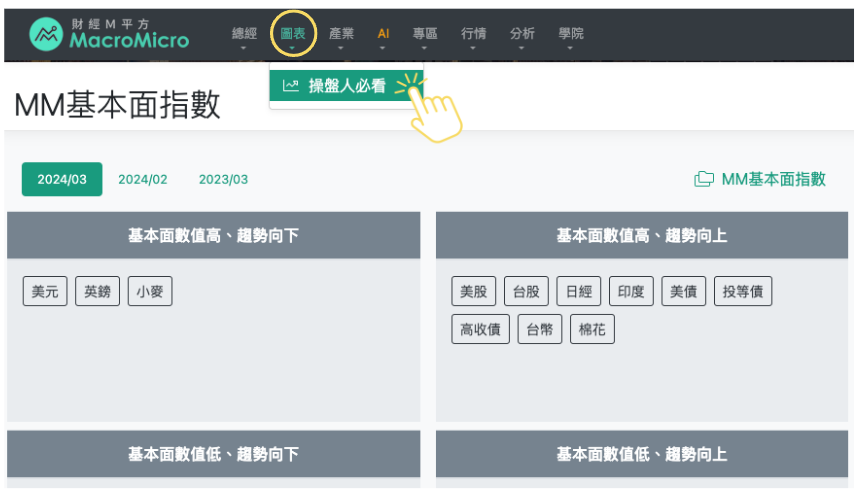
Task: Switch to the 2023/03 date tab
Action: tap(223, 179)
